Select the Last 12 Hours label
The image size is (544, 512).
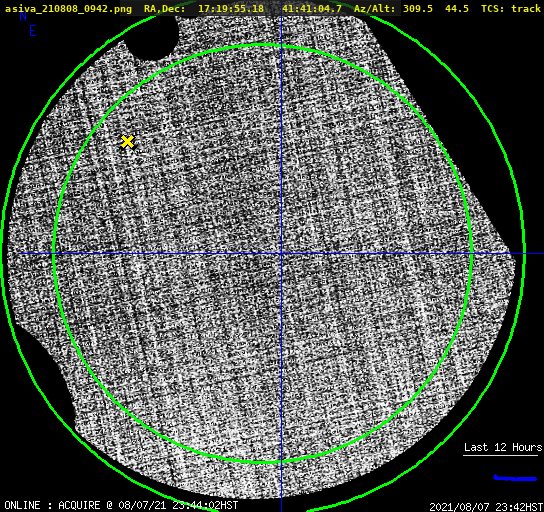503,447
